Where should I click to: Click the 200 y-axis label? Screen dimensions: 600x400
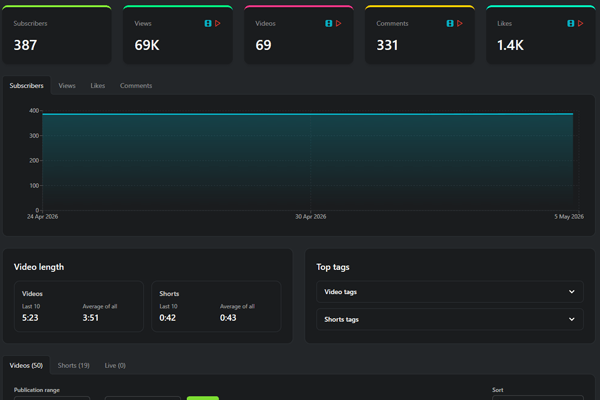pyautogui.click(x=34, y=160)
